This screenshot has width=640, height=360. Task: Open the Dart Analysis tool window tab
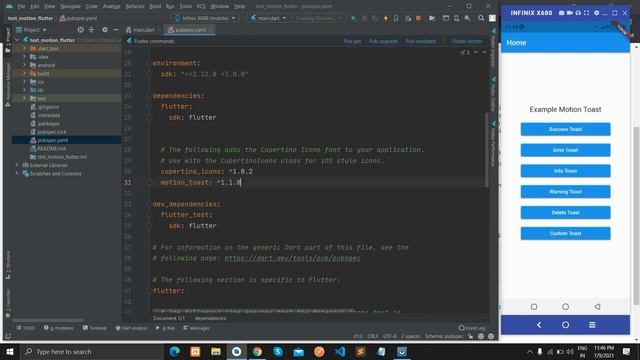tap(131, 328)
